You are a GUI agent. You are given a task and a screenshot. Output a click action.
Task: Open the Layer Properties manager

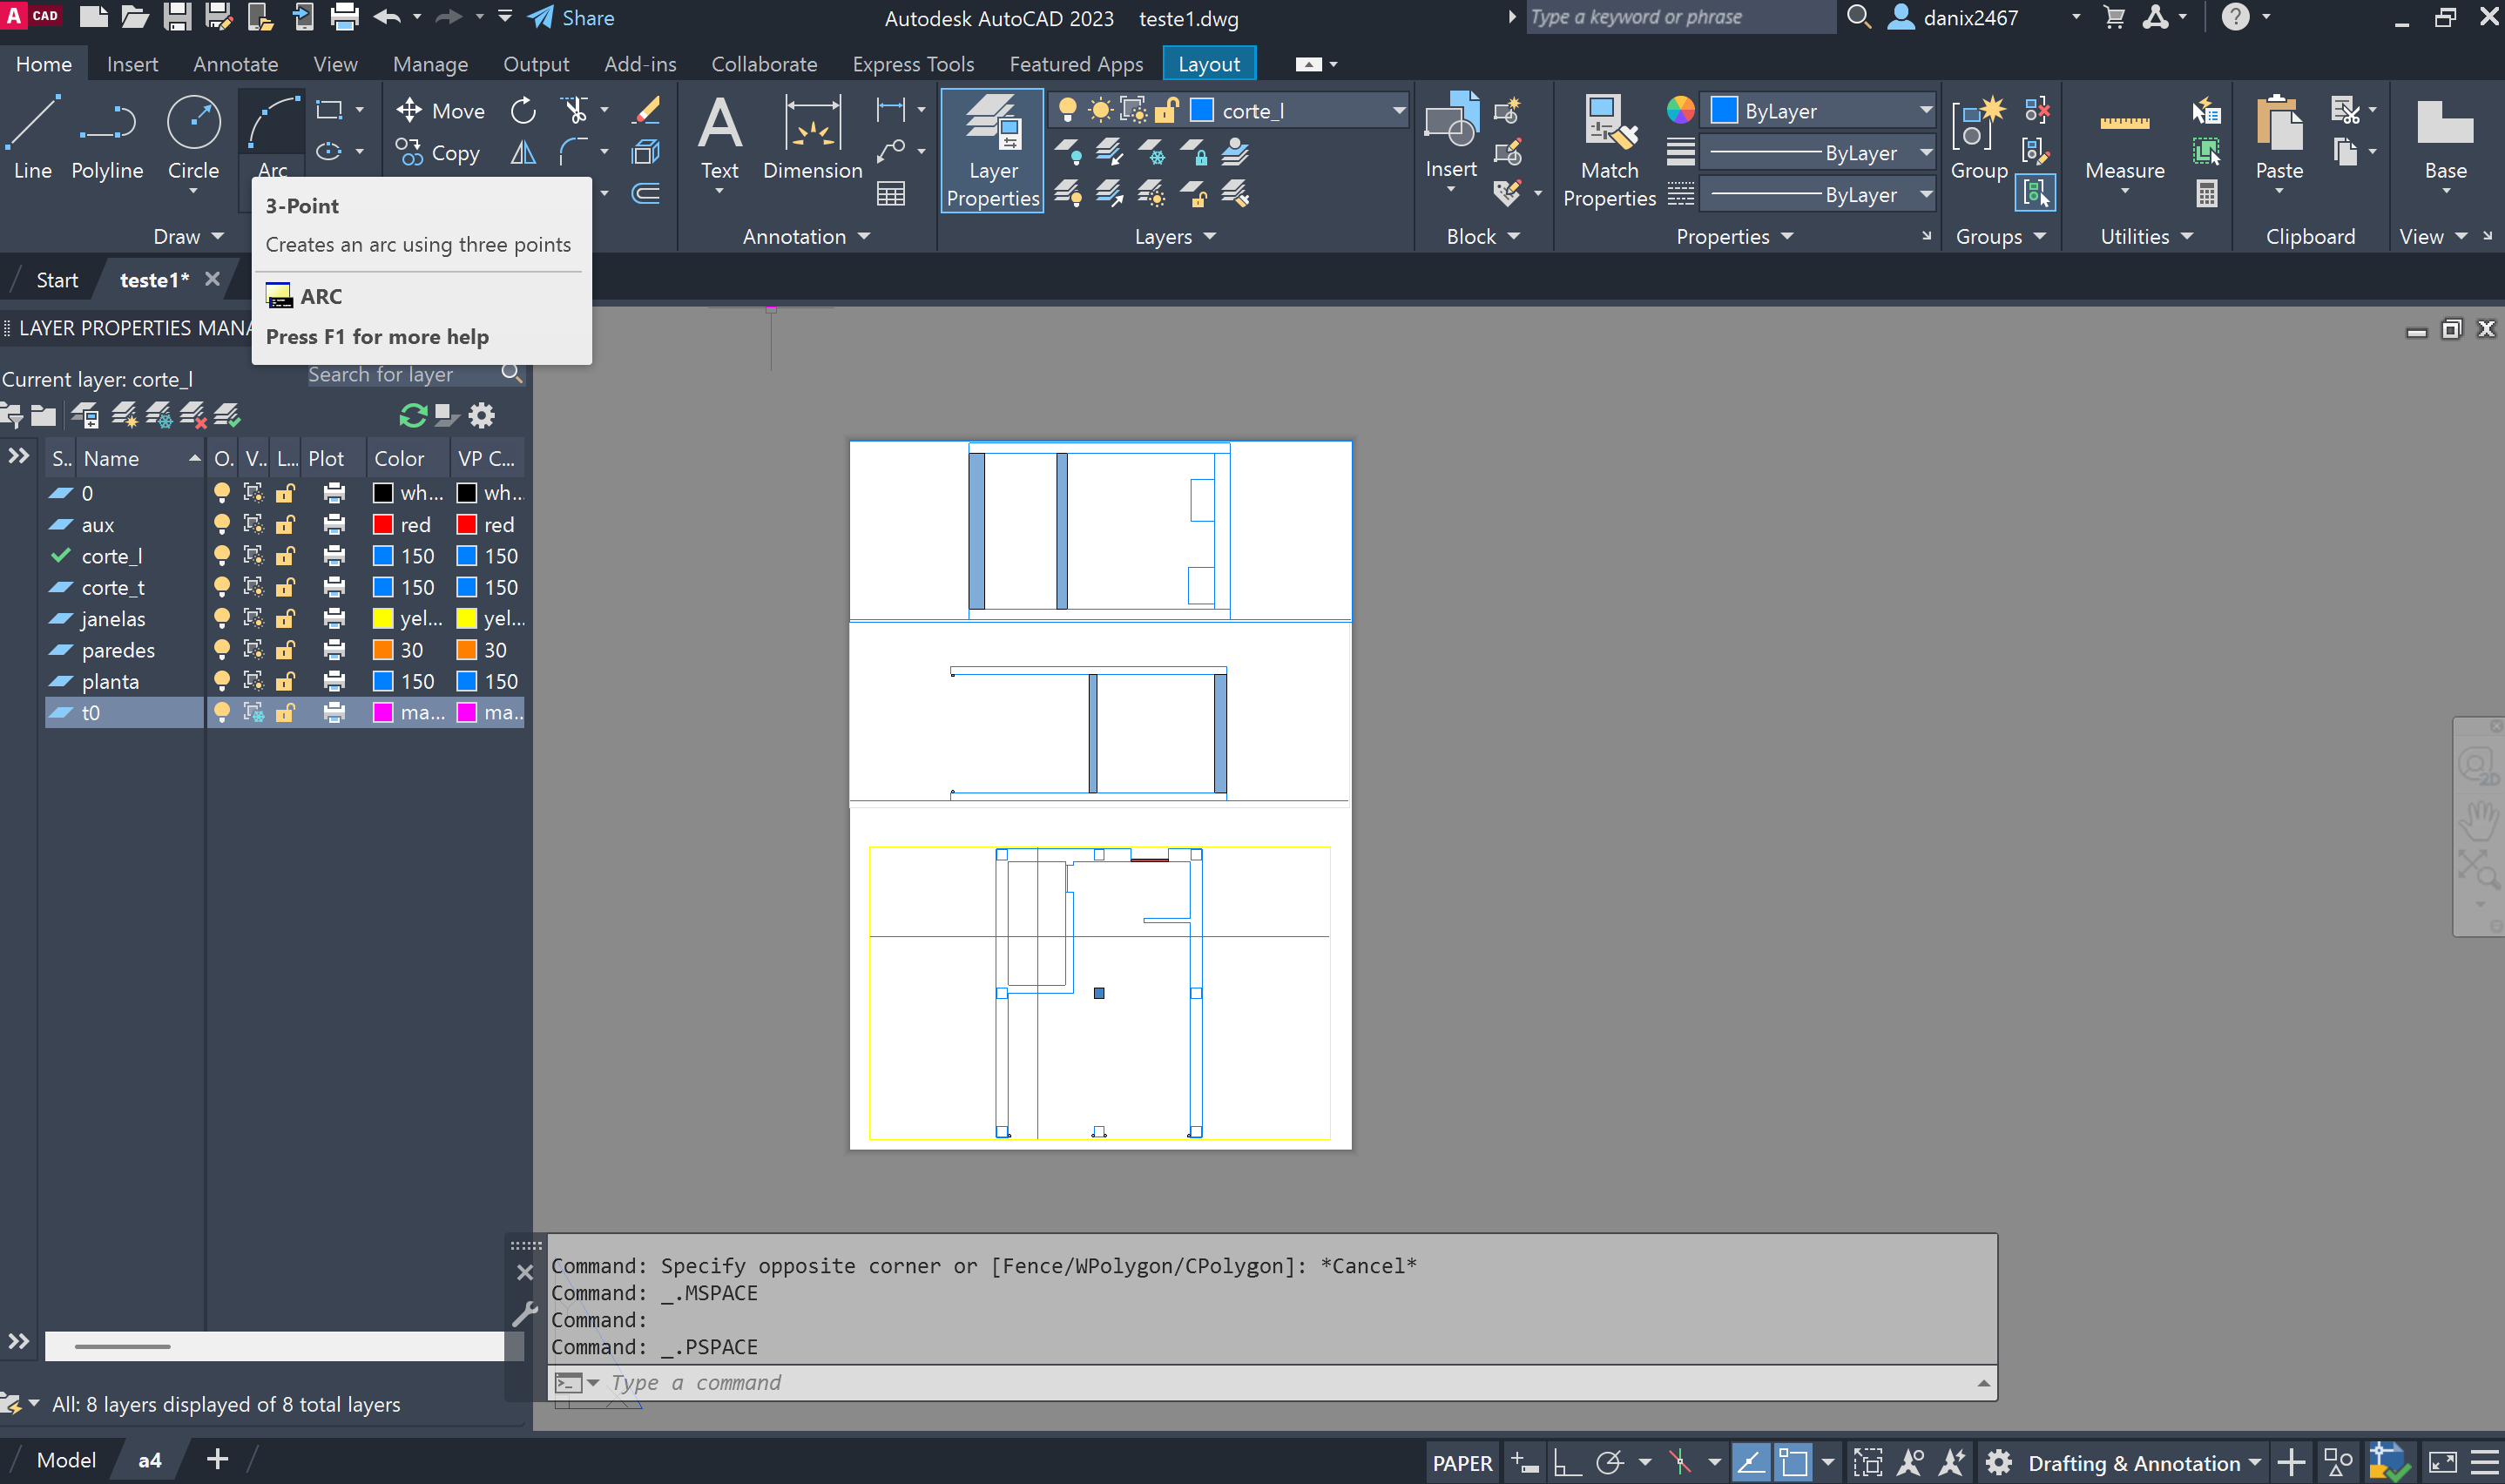992,150
